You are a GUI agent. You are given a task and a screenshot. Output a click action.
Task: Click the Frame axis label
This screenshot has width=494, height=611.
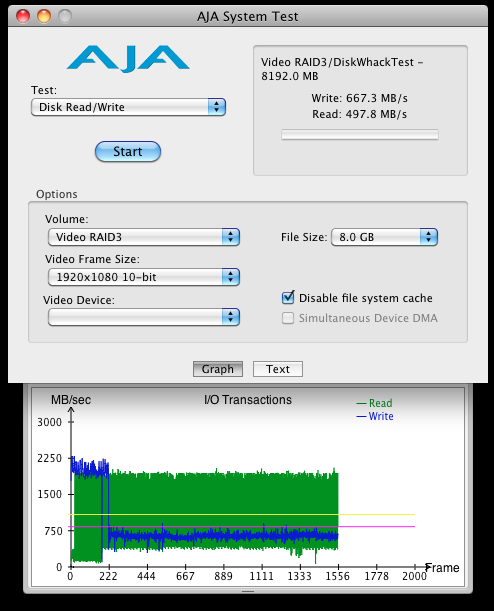443,568
